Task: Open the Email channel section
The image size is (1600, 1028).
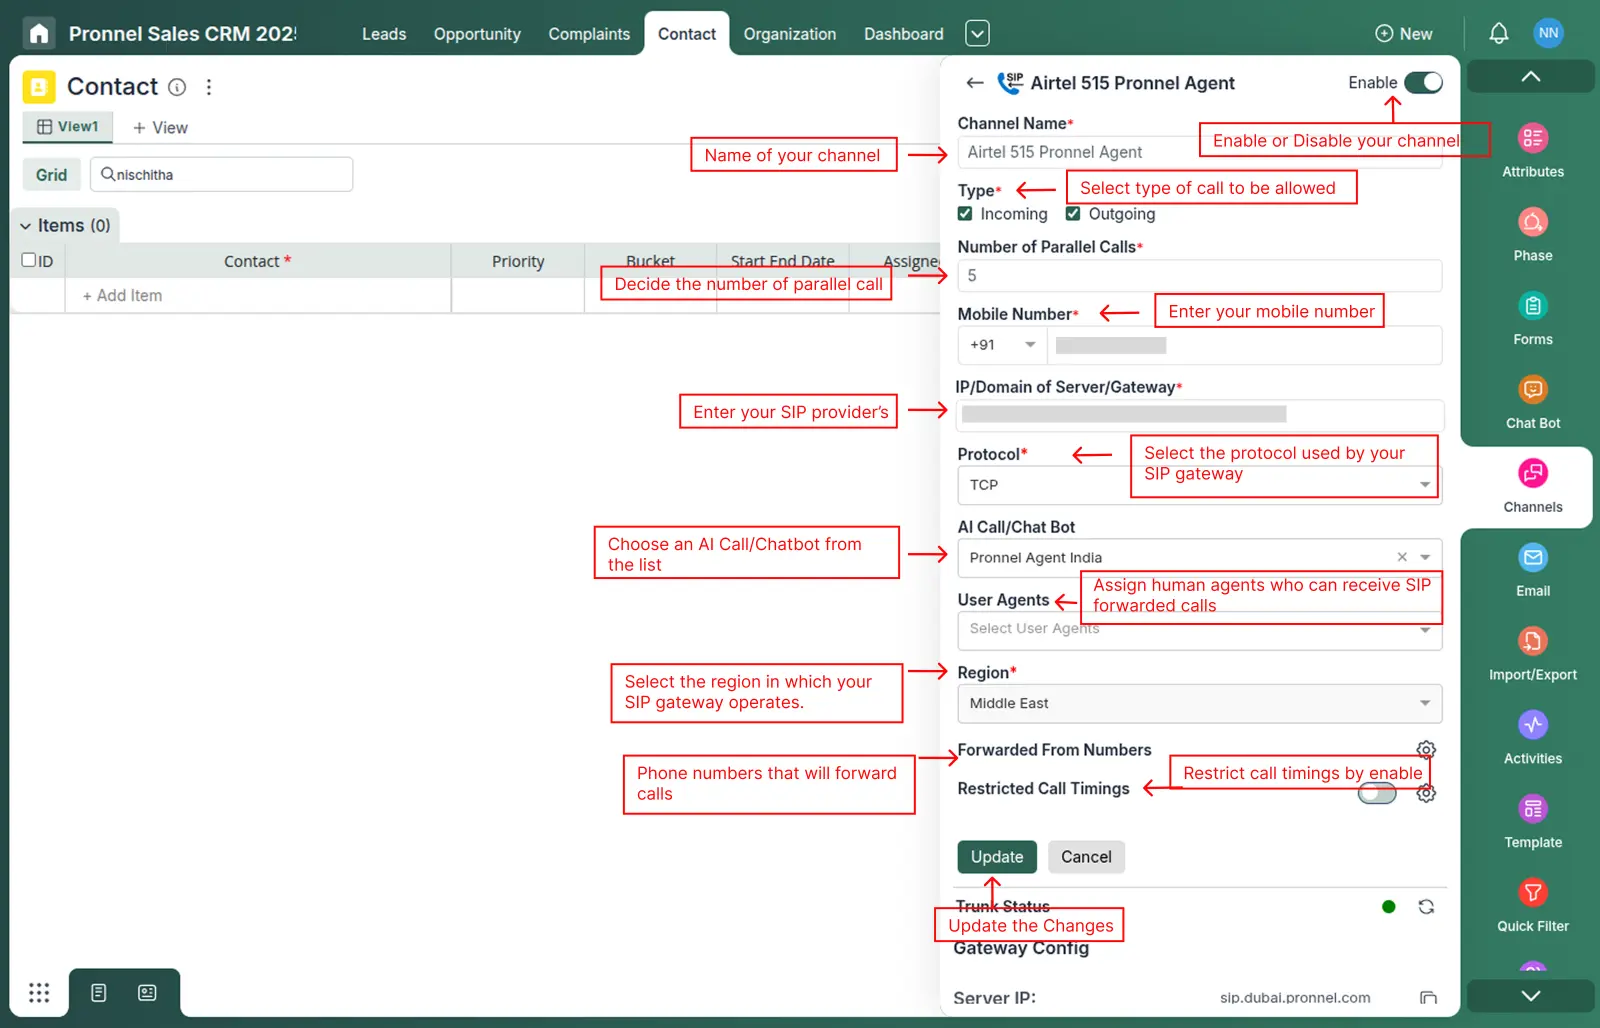Action: pos(1531,567)
